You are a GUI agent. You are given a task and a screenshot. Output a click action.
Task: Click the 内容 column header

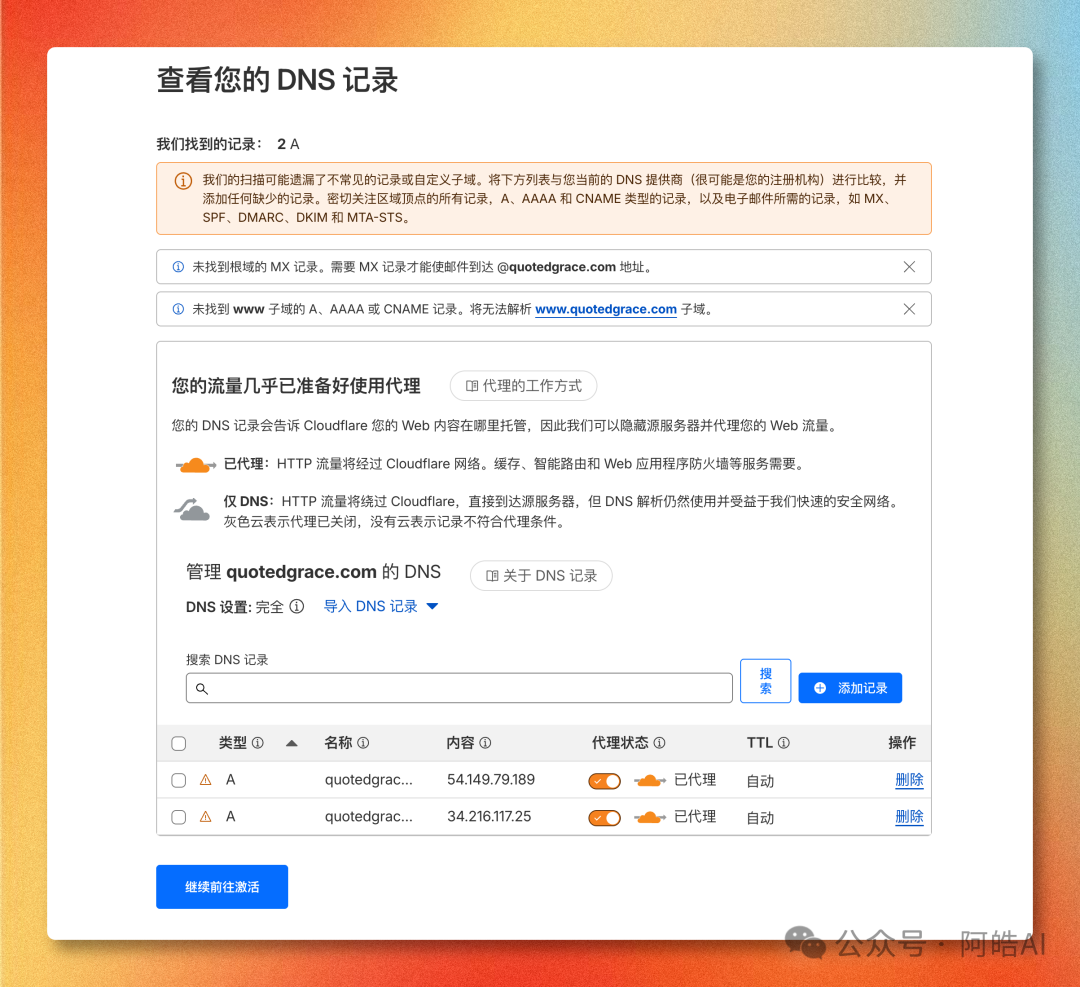pos(460,742)
